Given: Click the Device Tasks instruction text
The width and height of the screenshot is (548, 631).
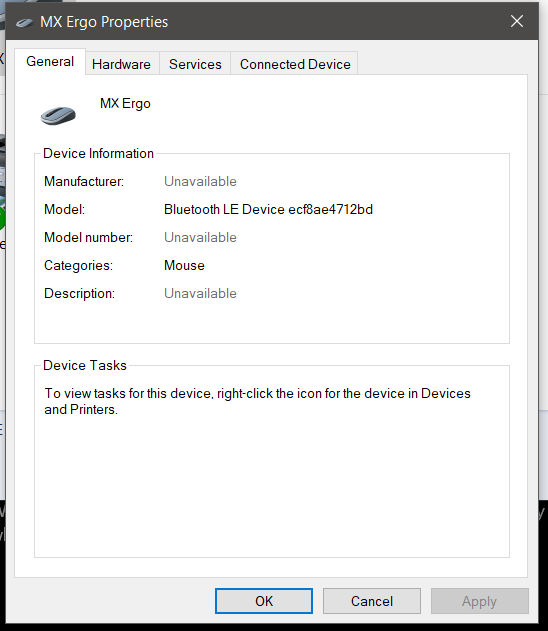Looking at the screenshot, I should coord(258,401).
